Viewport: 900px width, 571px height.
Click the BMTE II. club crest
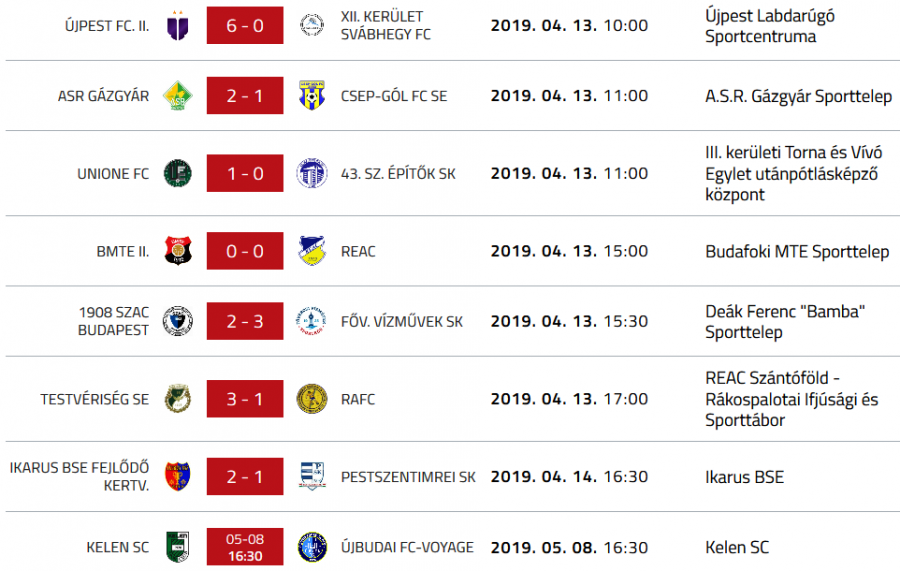[178, 251]
